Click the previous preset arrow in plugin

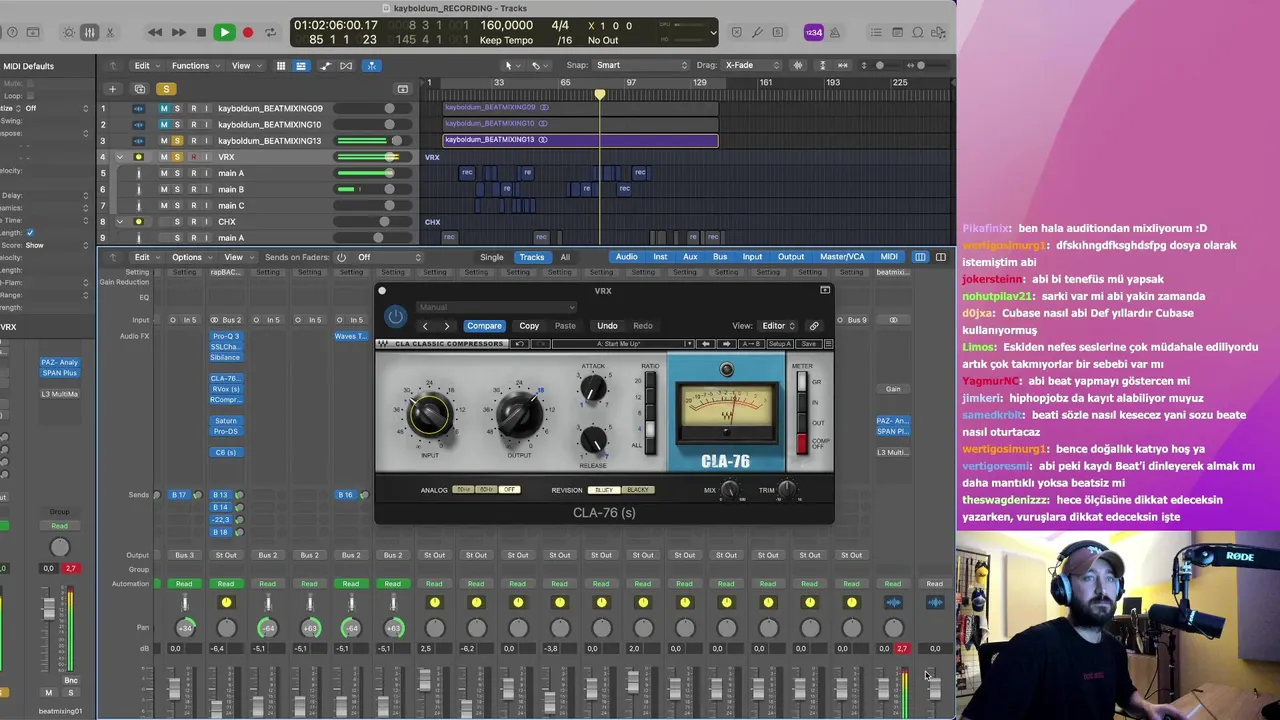(425, 326)
